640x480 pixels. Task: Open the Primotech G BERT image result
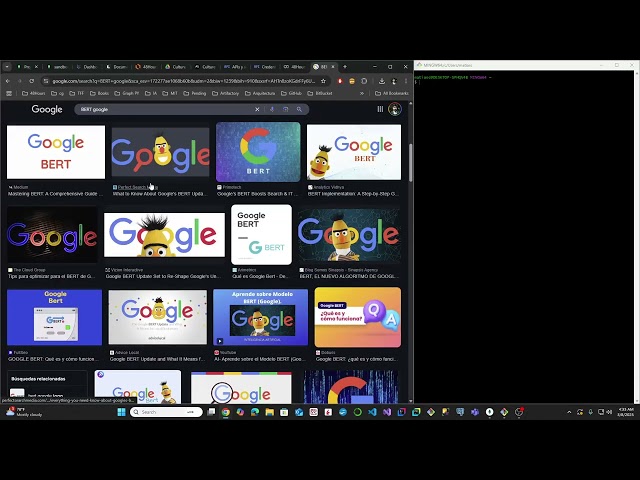pos(258,152)
